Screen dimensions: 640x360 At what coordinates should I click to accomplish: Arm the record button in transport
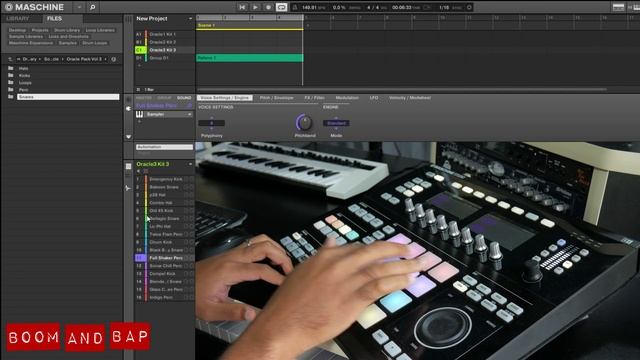(x=268, y=7)
